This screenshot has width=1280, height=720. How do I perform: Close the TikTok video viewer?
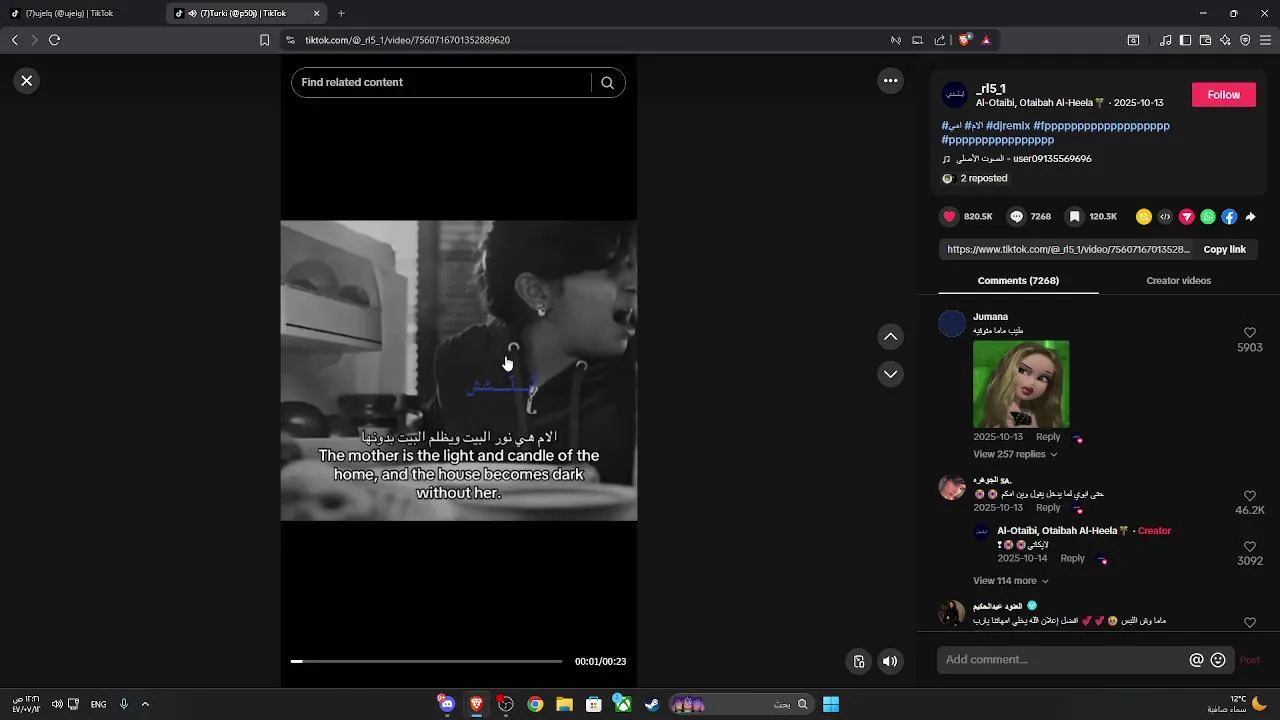point(27,81)
